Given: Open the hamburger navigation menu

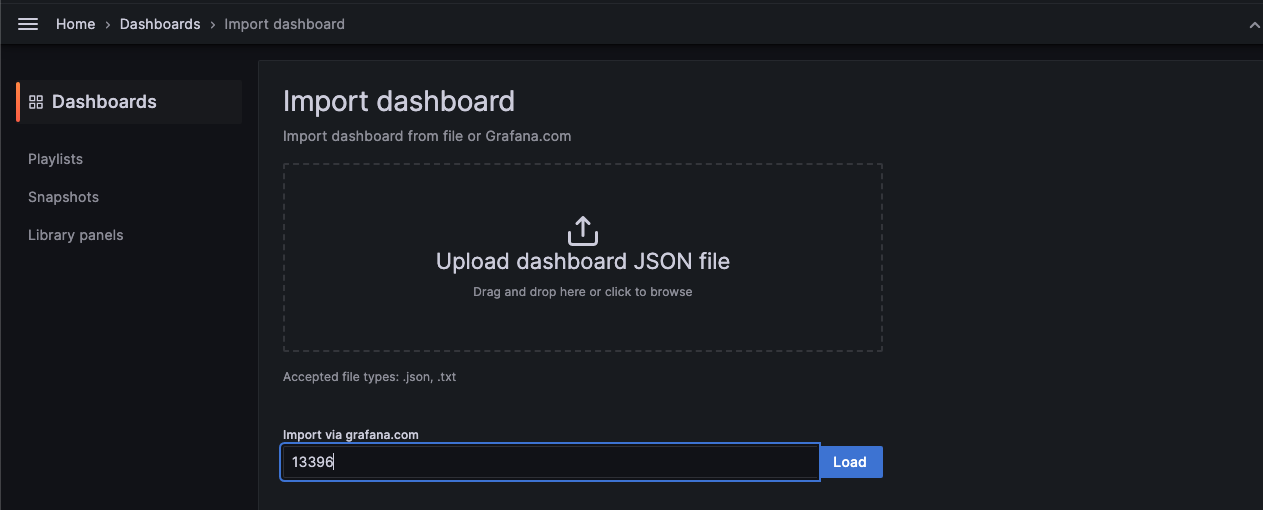Looking at the screenshot, I should pyautogui.click(x=28, y=24).
